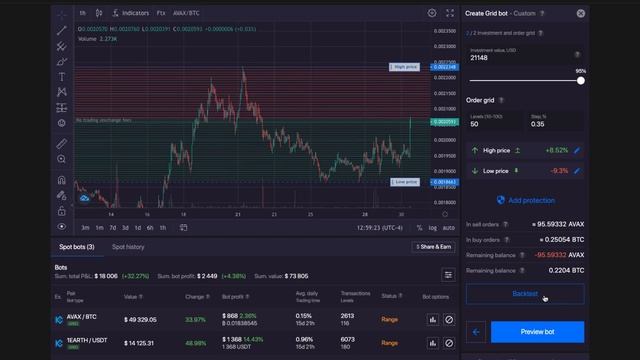Select the 3d date range
640x360 pixels.
(125, 228)
